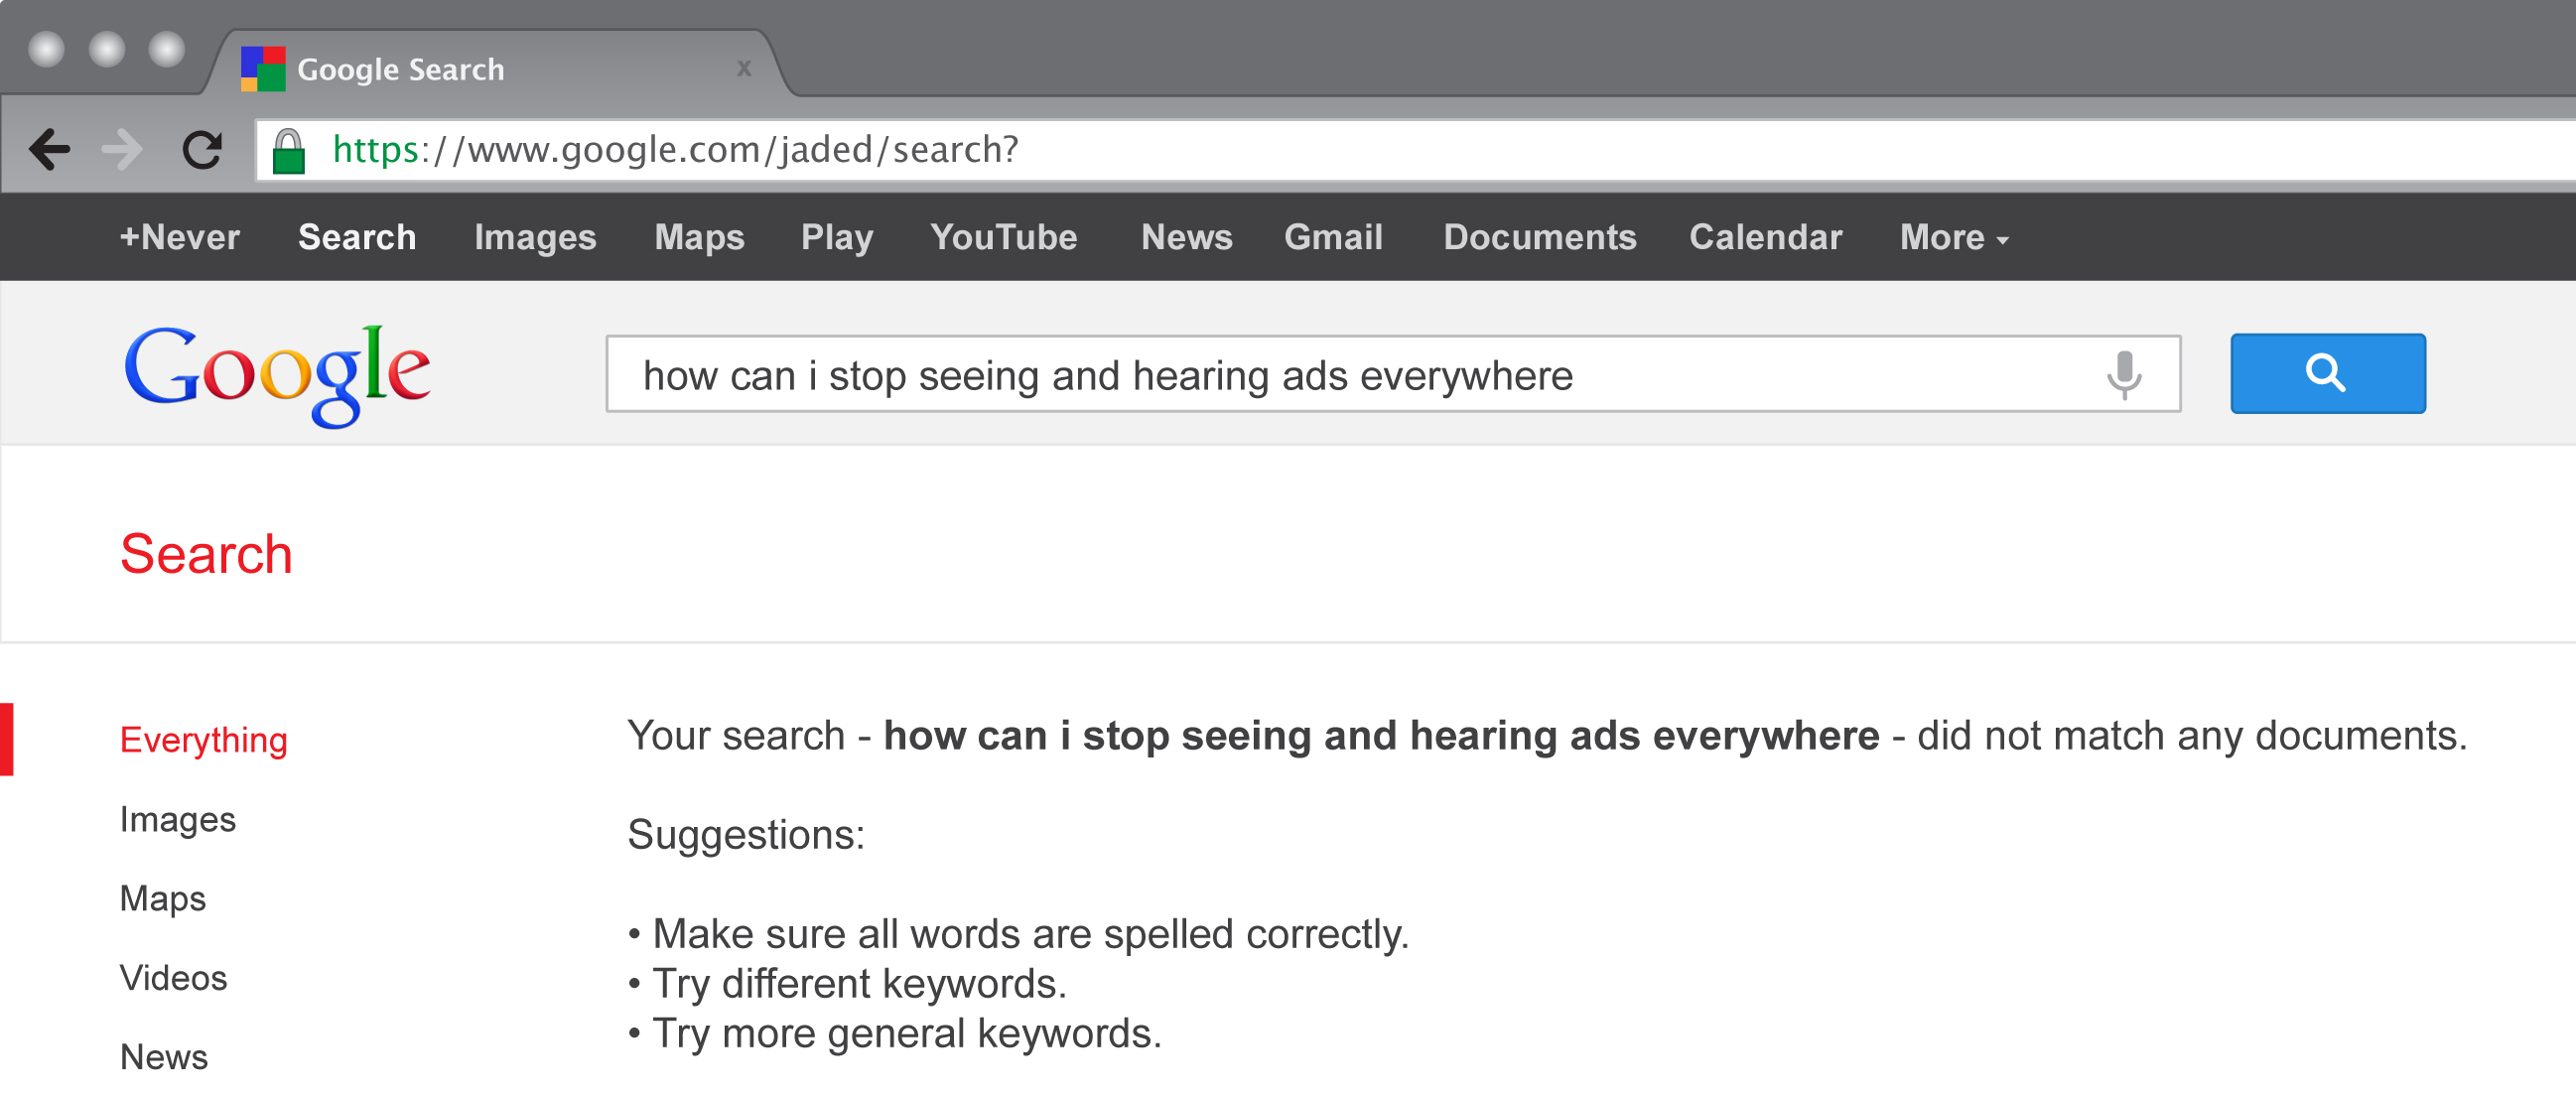Click the Google logo
The image size is (2576, 1098).
[277, 375]
